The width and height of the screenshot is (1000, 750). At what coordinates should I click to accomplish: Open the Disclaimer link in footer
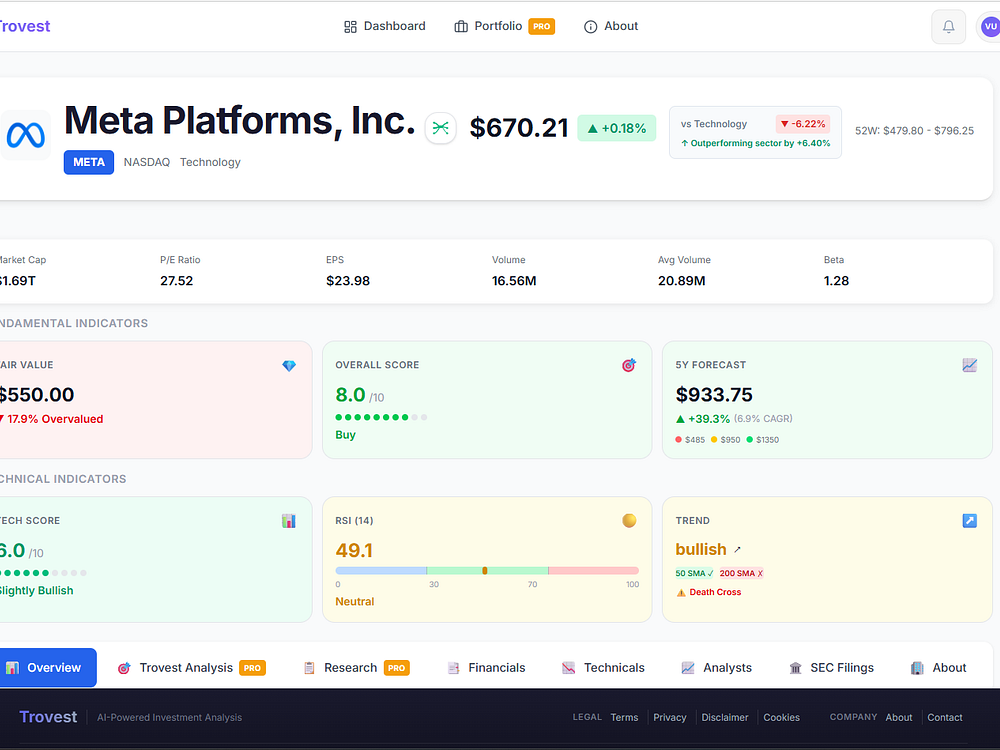pyautogui.click(x=724, y=717)
